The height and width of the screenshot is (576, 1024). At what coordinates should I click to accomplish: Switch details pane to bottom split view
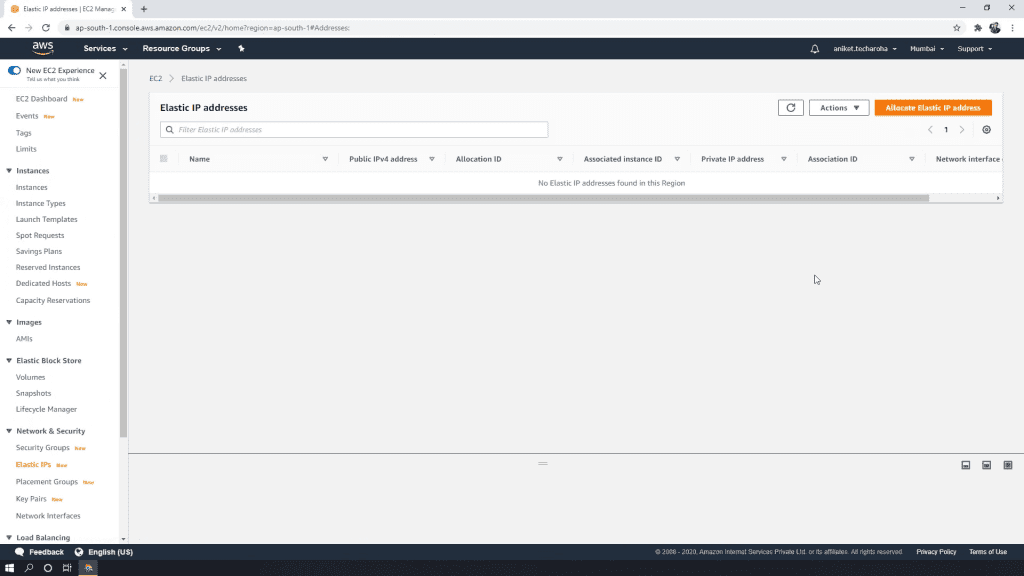(965, 465)
